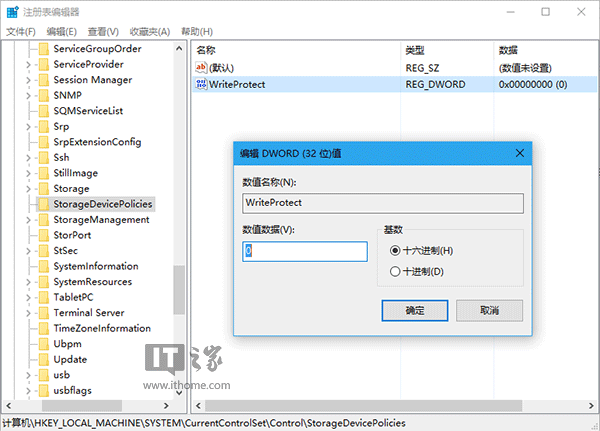Click the TimeZoneInformation folder icon
The height and width of the screenshot is (431, 600).
click(x=44, y=328)
